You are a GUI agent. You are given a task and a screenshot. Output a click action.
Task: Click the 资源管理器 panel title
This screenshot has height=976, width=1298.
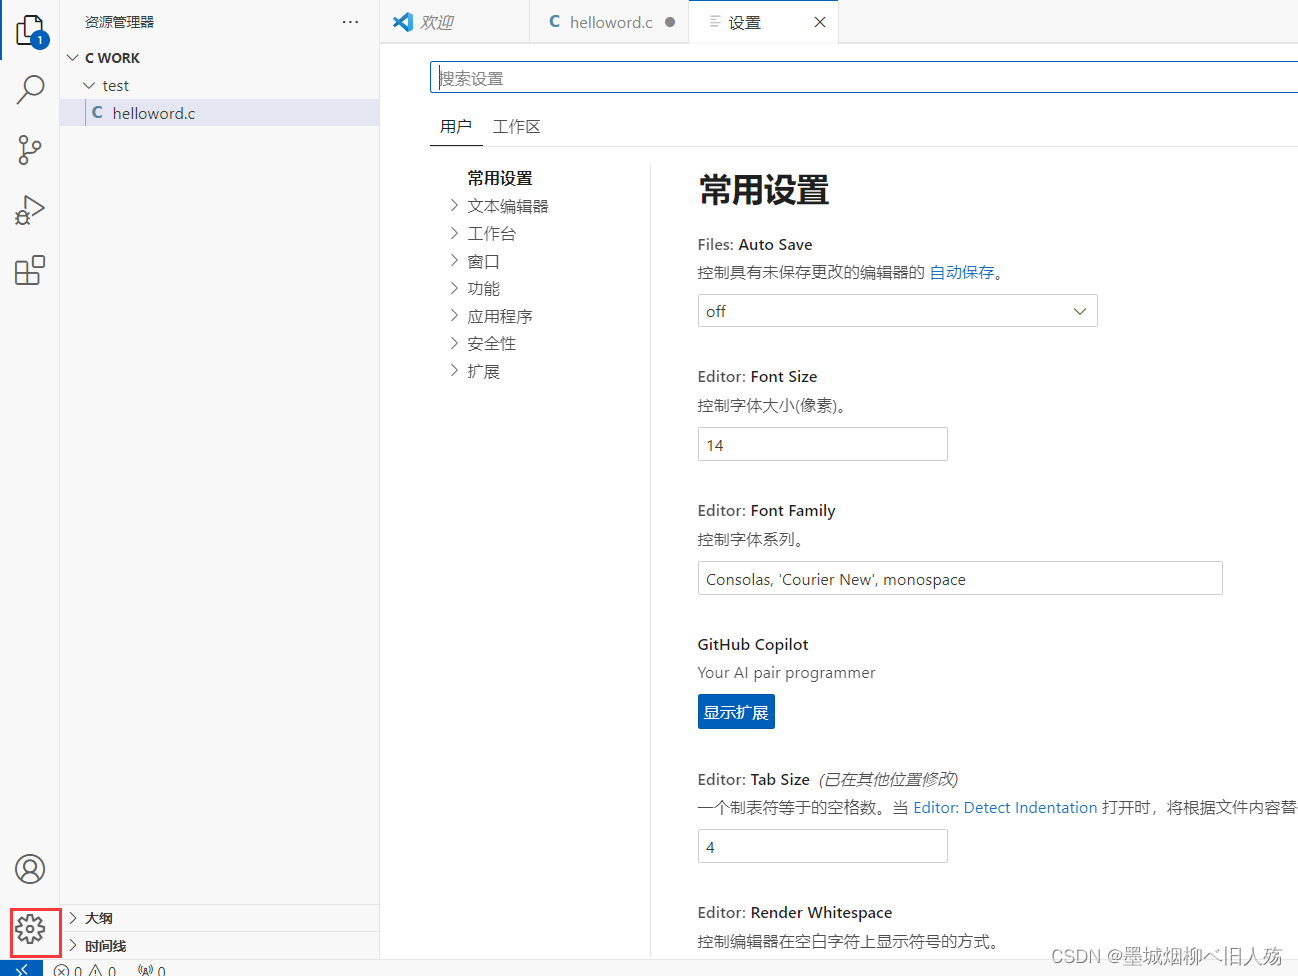coord(120,22)
